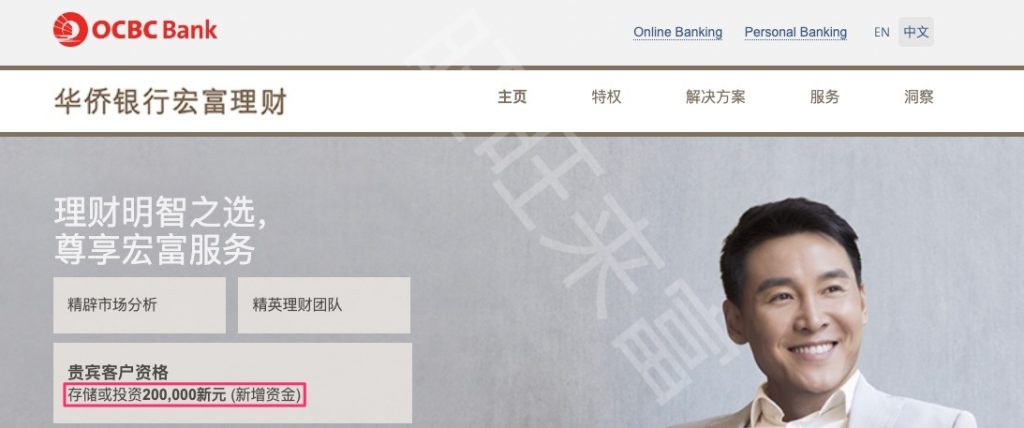
Task: Switch language to EN
Action: click(x=882, y=32)
